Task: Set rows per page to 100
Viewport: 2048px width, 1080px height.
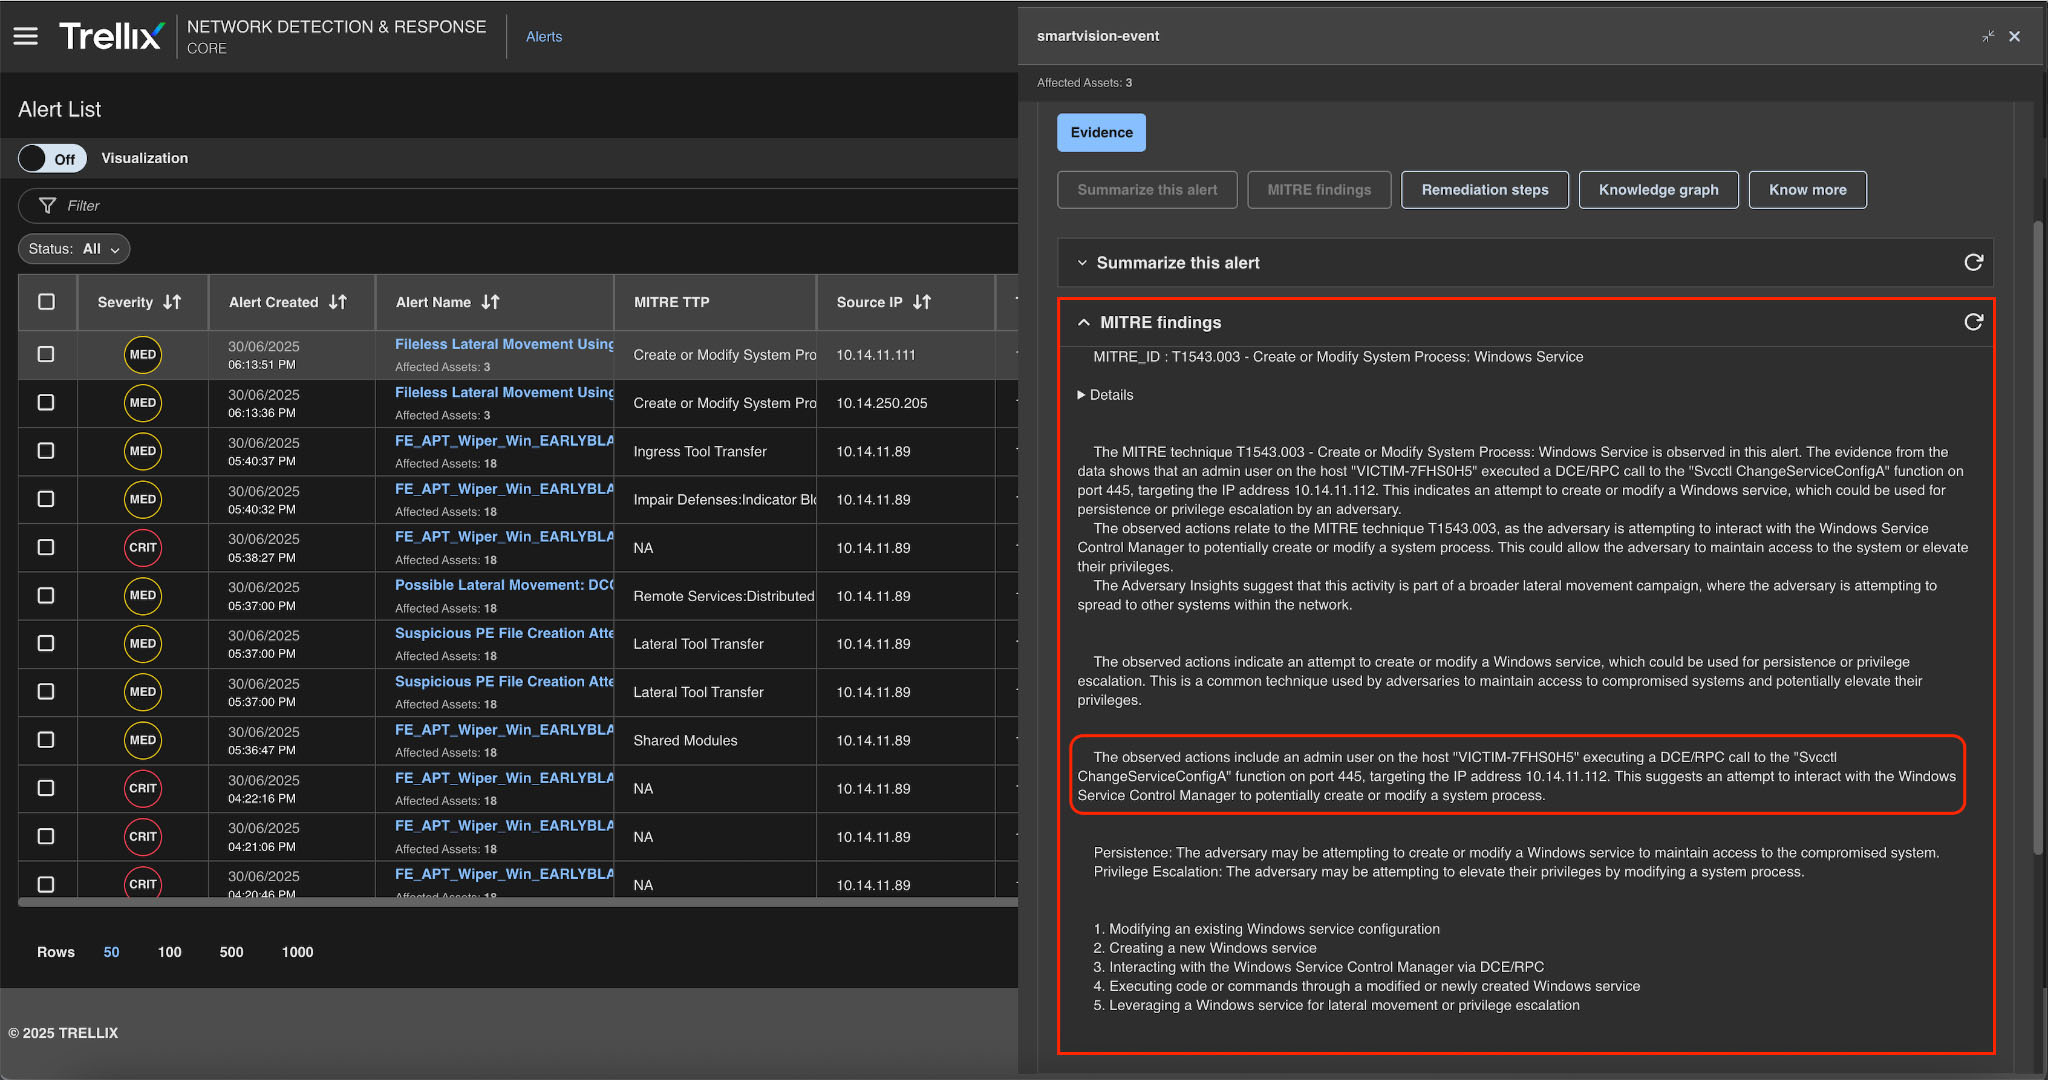Action: point(169,952)
